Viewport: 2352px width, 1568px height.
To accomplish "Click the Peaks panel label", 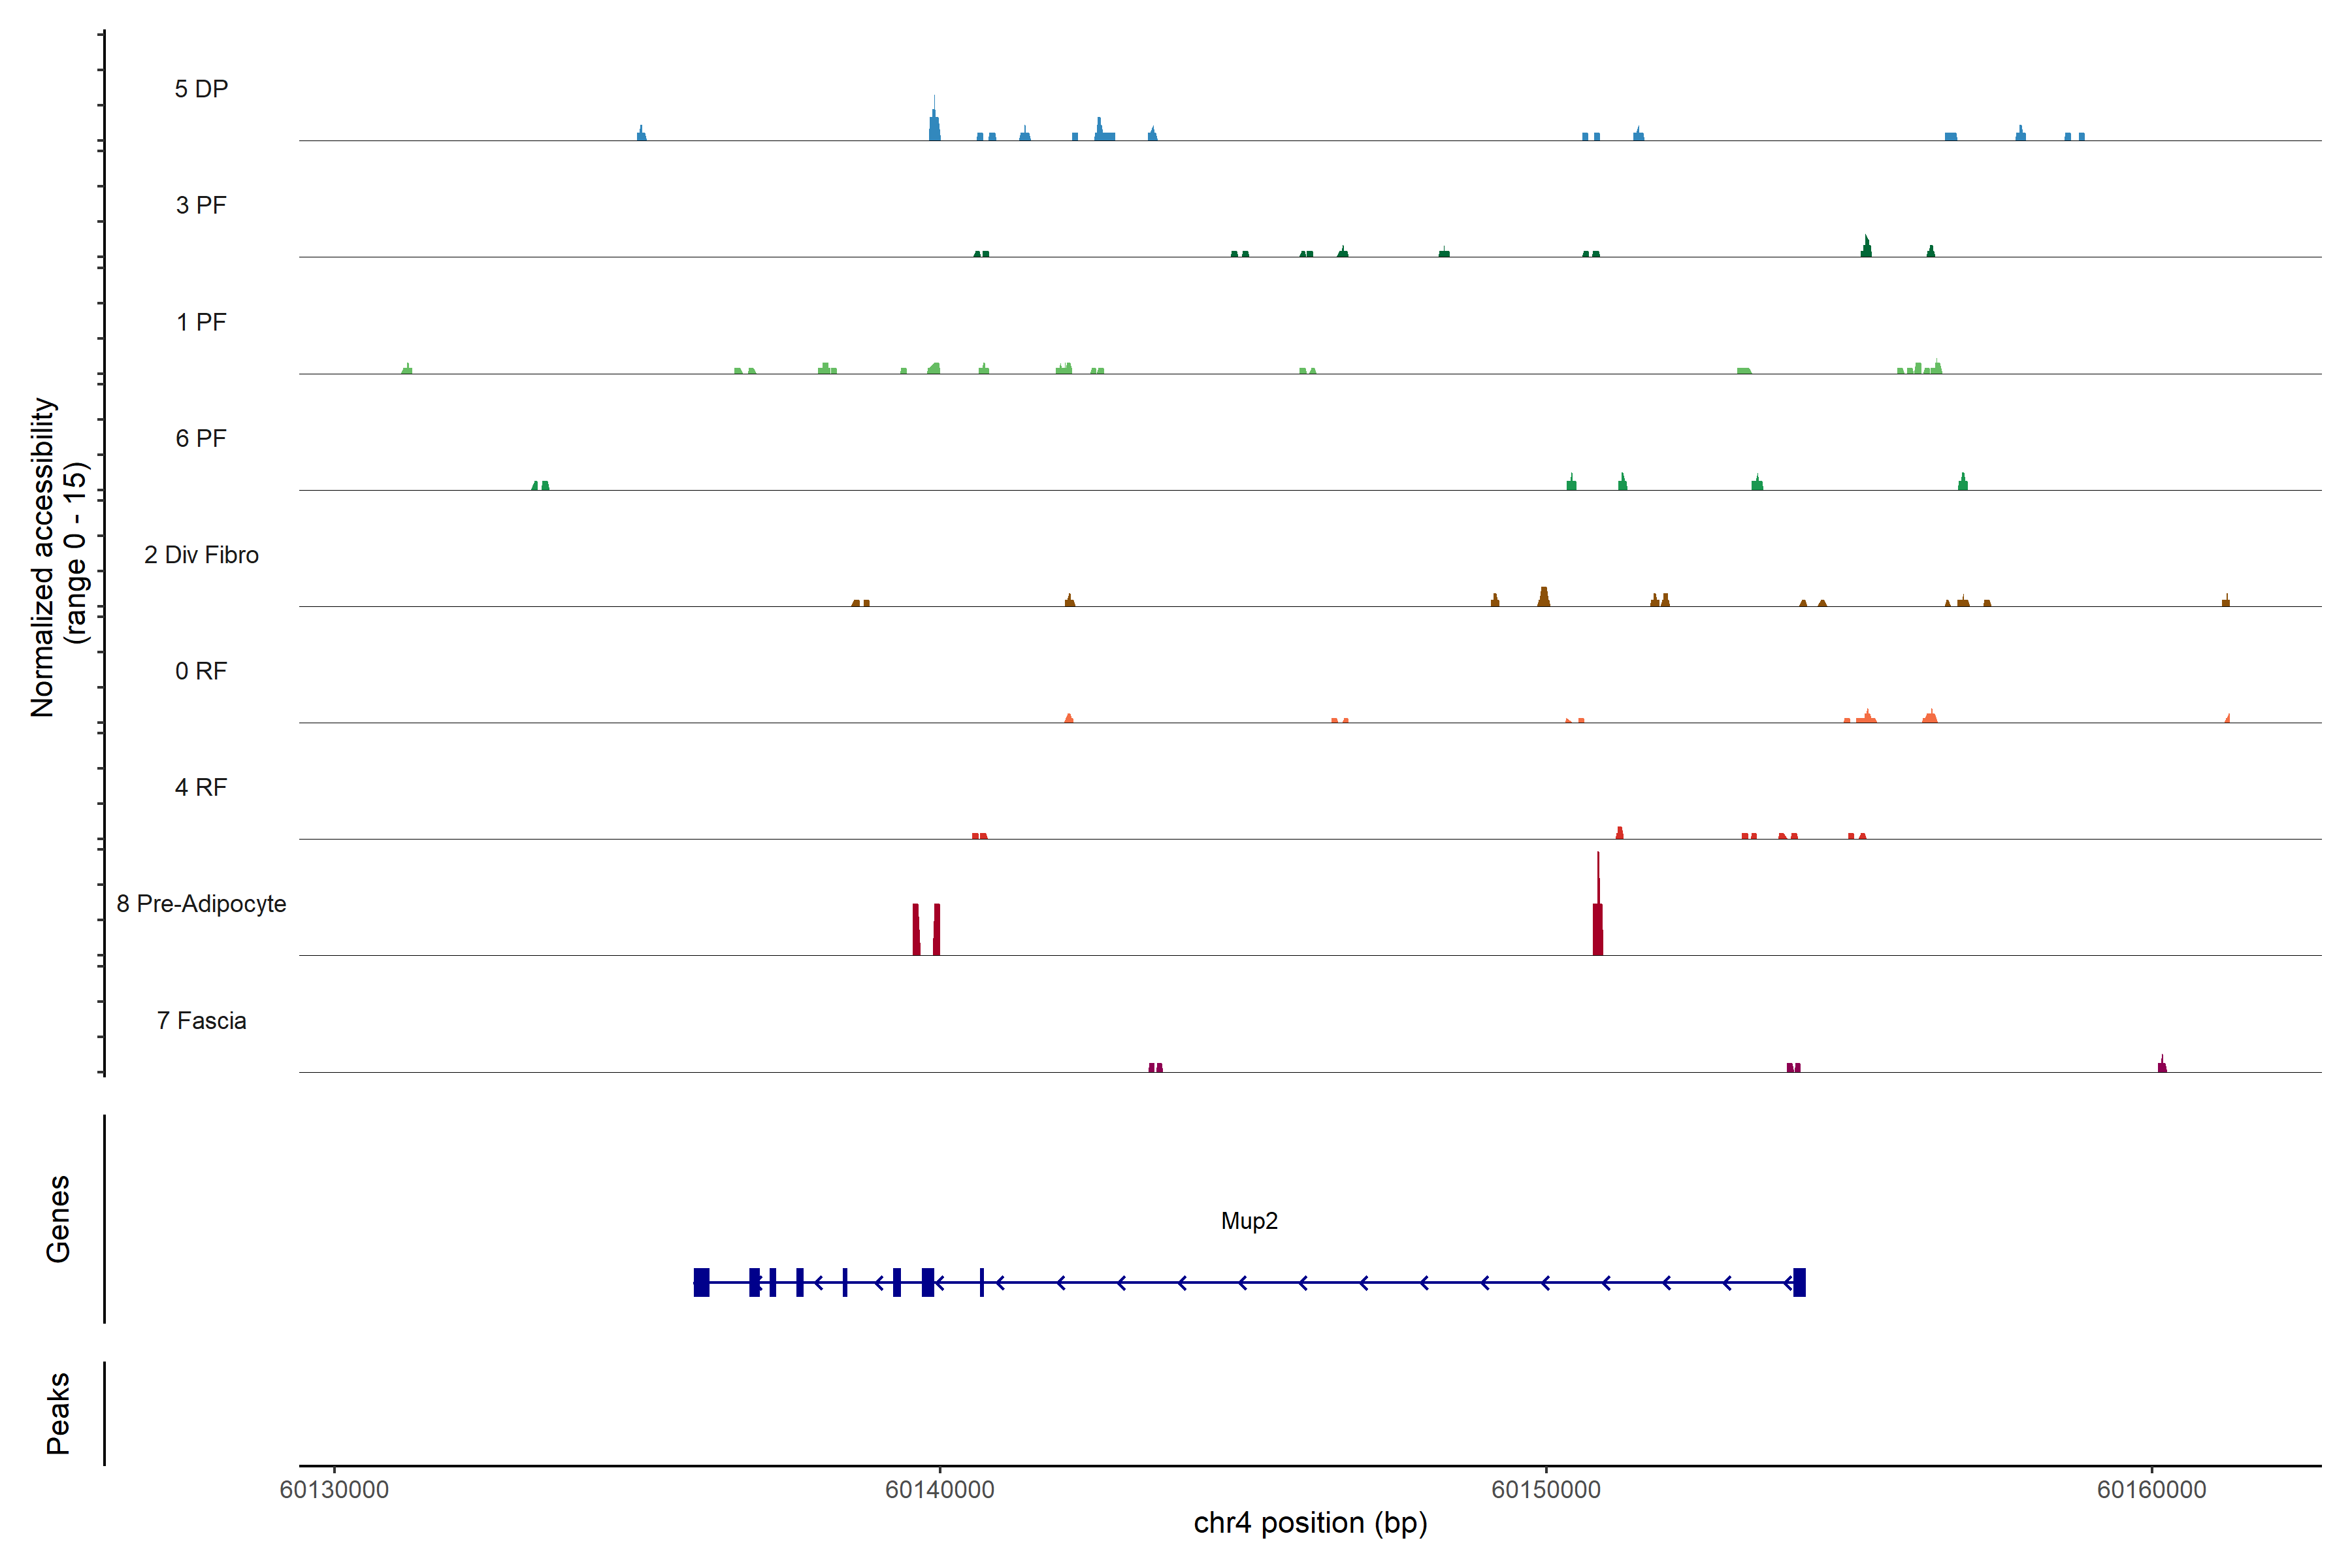I will (58, 1413).
